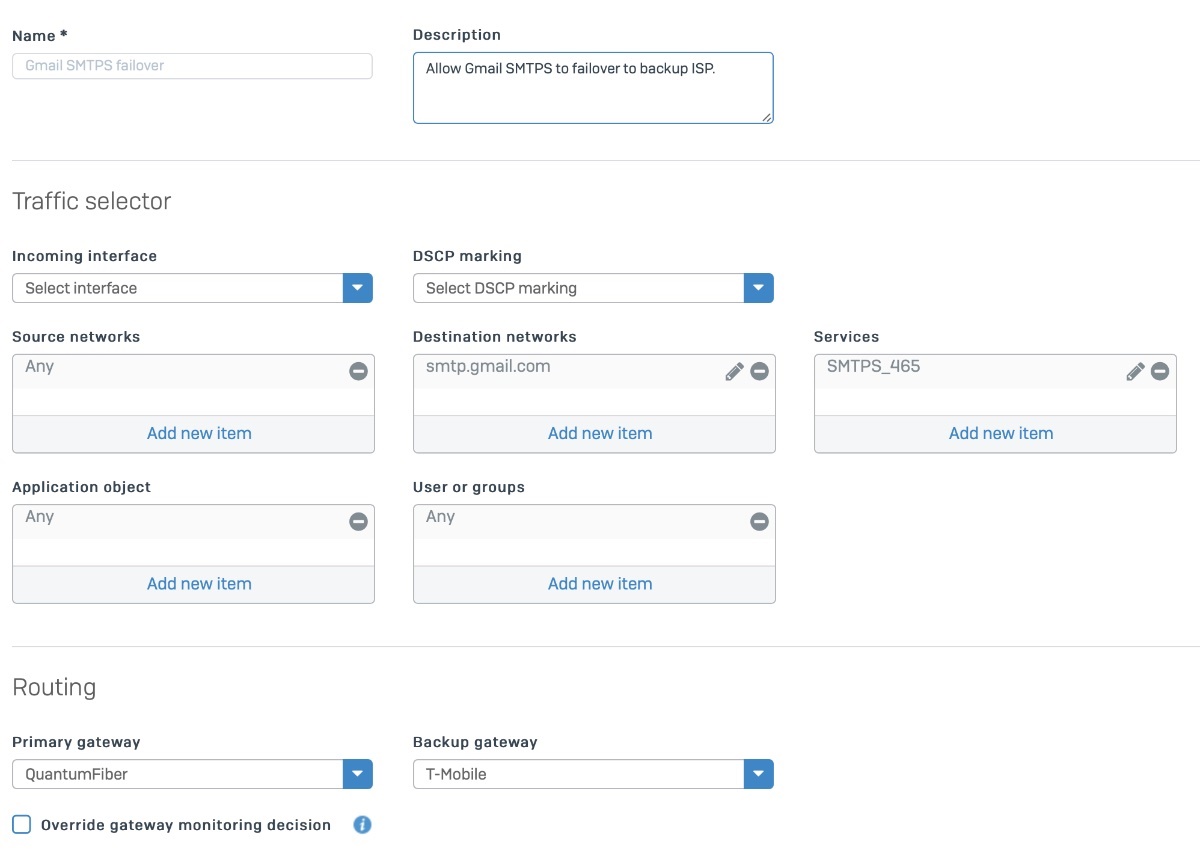
Task: Click the Override gateway monitoring decision label
Action: point(186,825)
